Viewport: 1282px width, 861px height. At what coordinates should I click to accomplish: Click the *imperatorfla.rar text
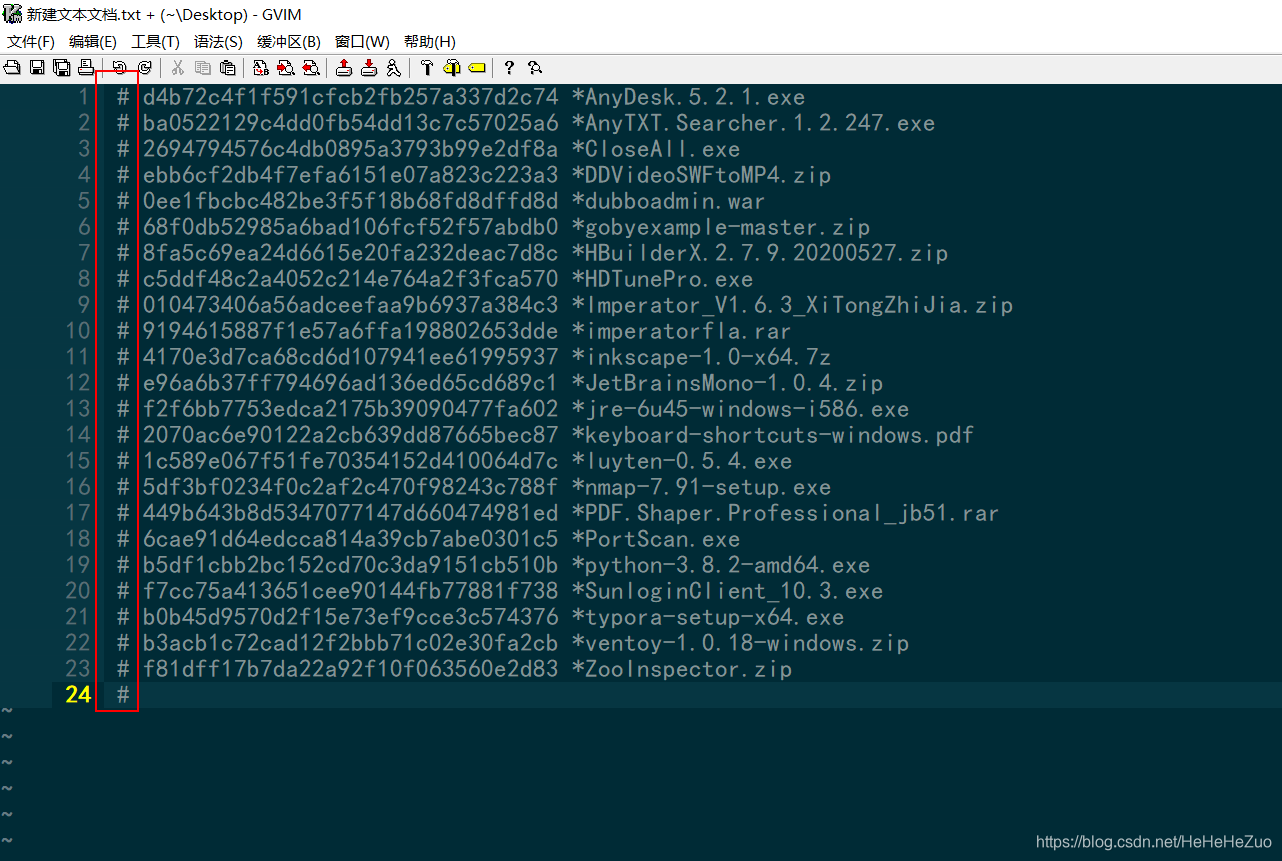pos(682,331)
